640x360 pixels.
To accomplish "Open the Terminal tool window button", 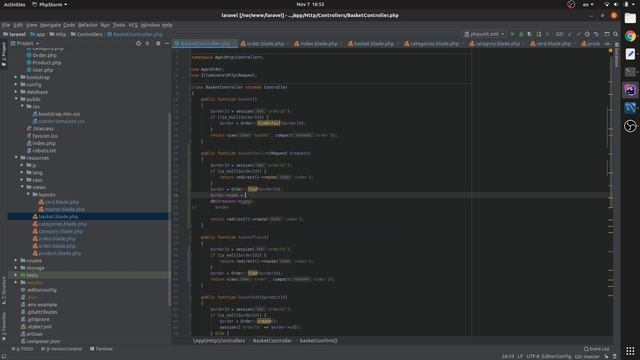I will 101,349.
